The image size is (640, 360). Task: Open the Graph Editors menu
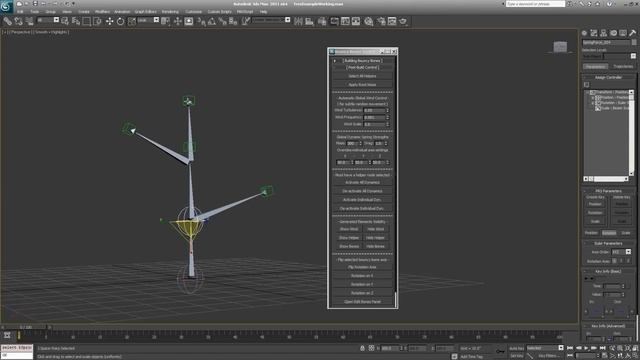[145, 12]
